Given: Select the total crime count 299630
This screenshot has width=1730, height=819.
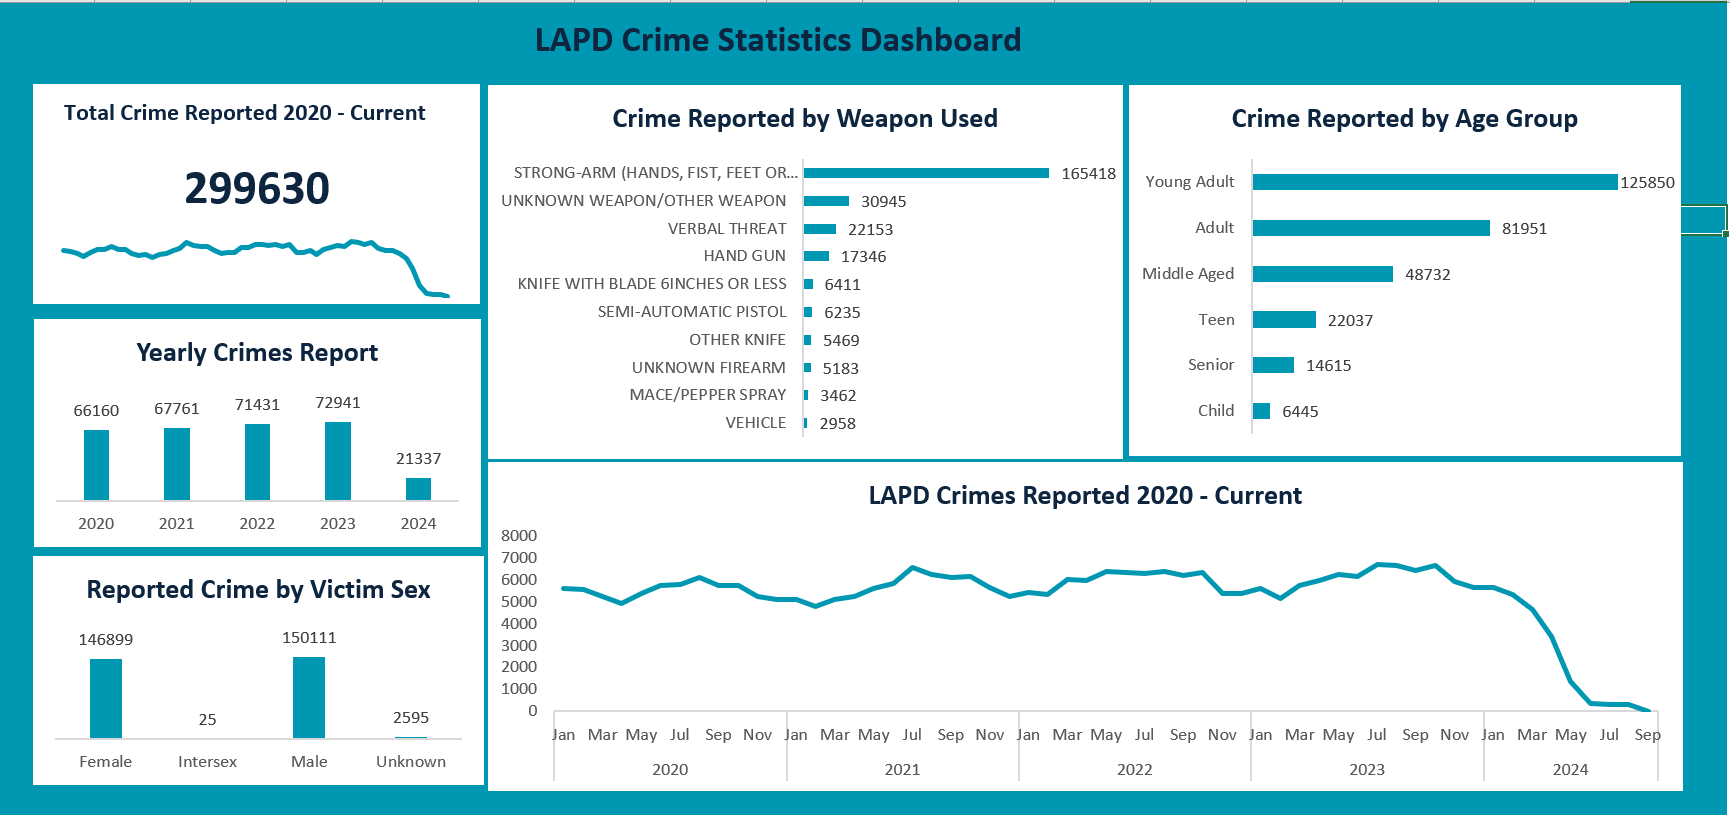Looking at the screenshot, I should (257, 189).
